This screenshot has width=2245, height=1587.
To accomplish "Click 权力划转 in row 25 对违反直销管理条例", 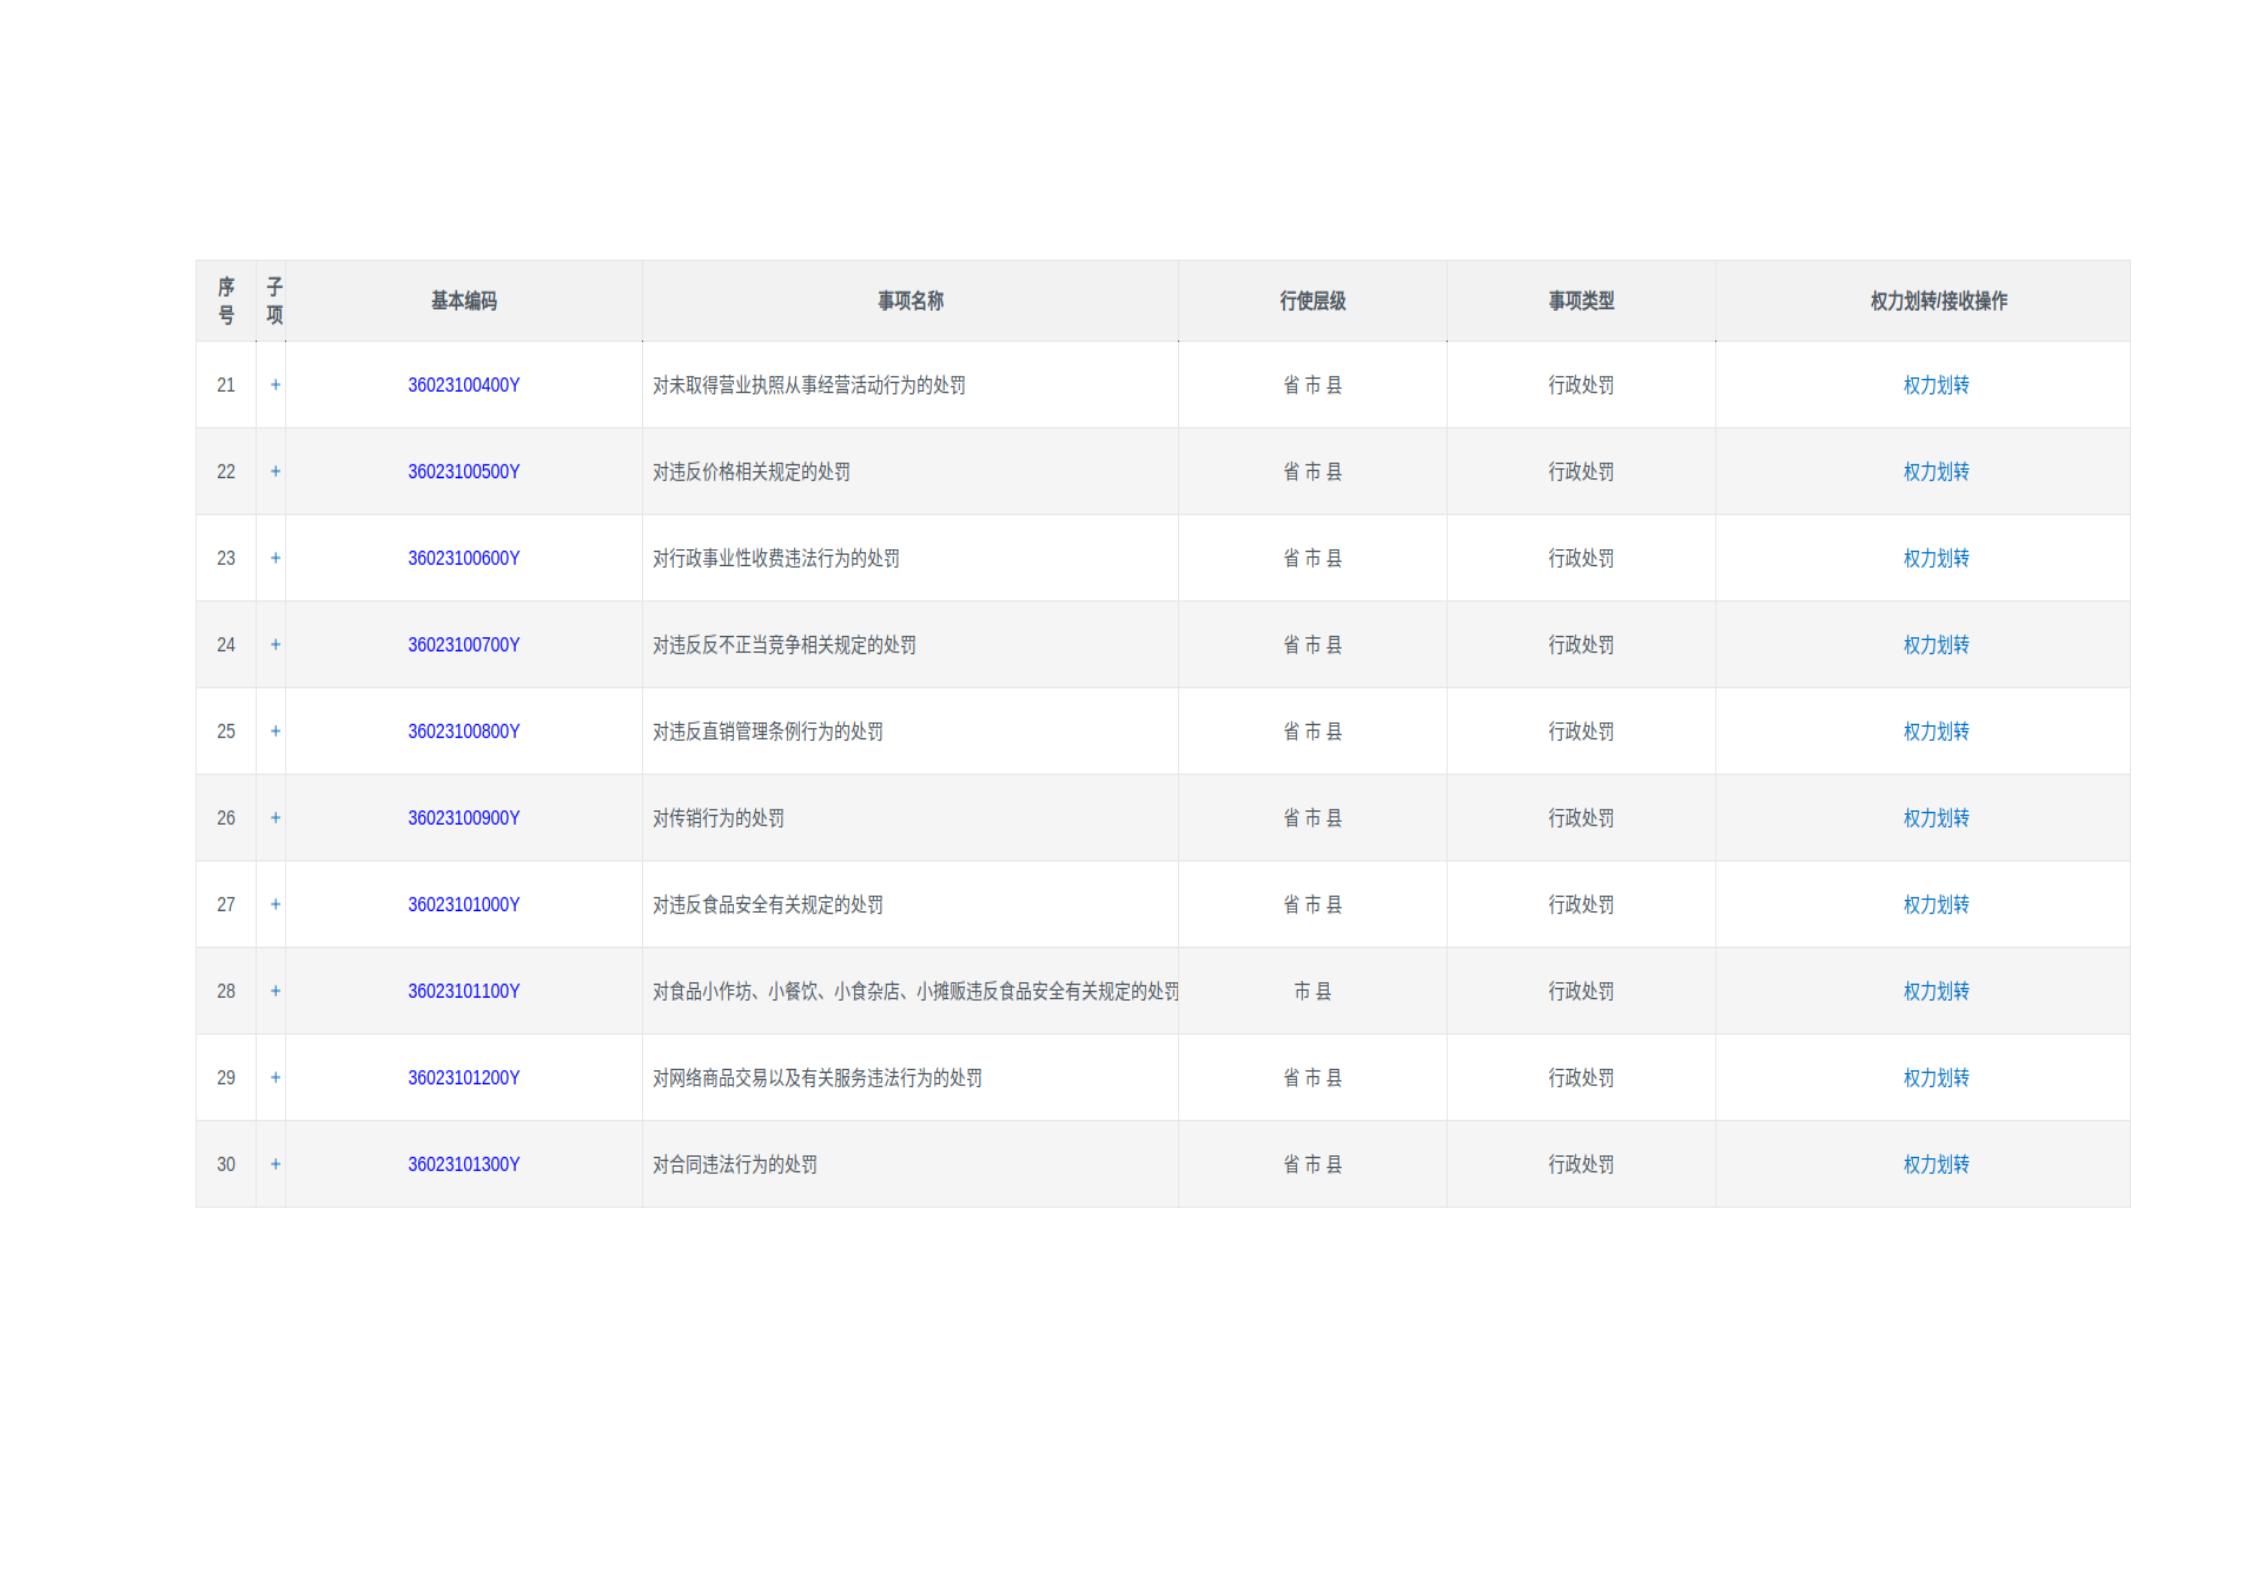I will [x=1935, y=731].
